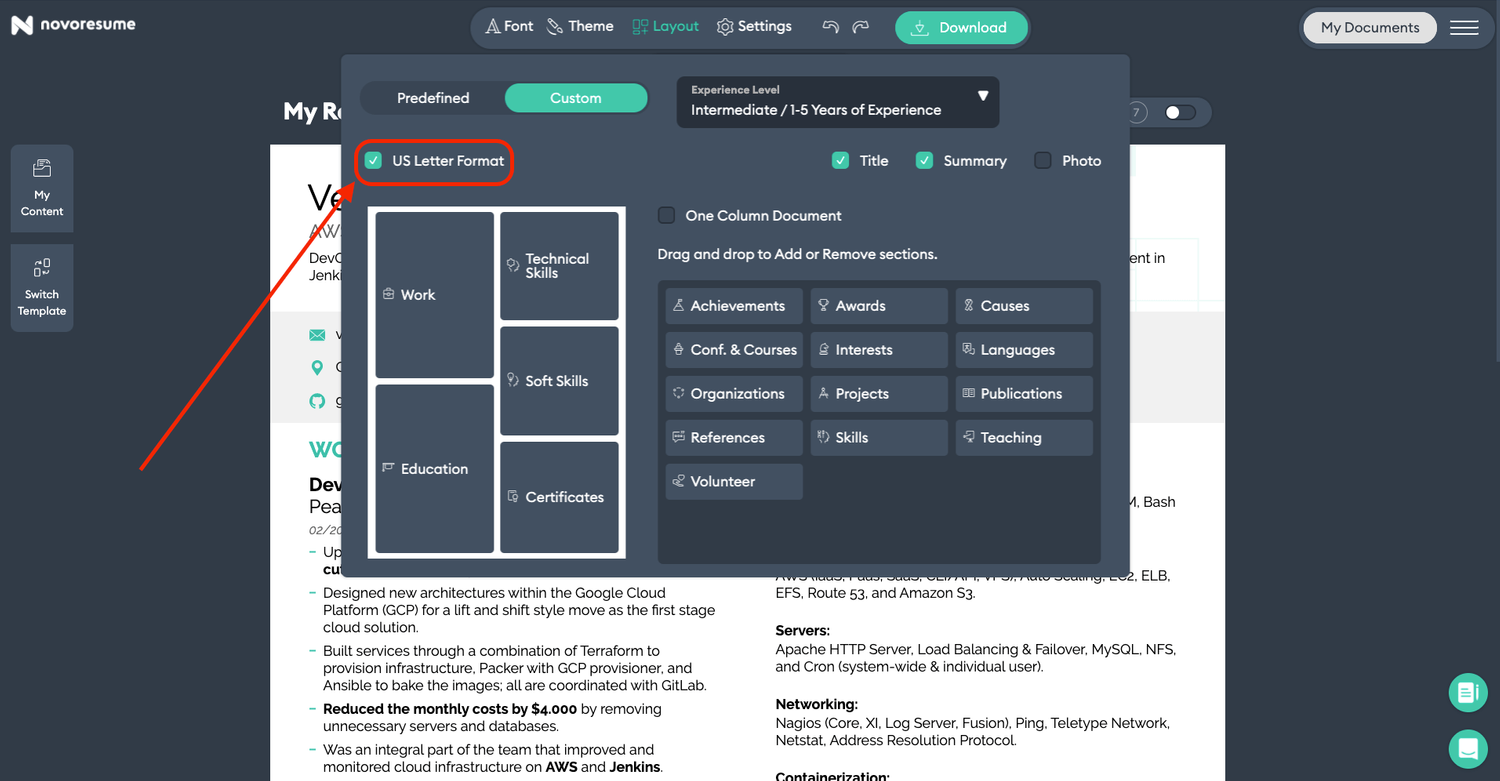Click the undo arrow icon
Screen dimensions: 1500x781
[x=830, y=27]
